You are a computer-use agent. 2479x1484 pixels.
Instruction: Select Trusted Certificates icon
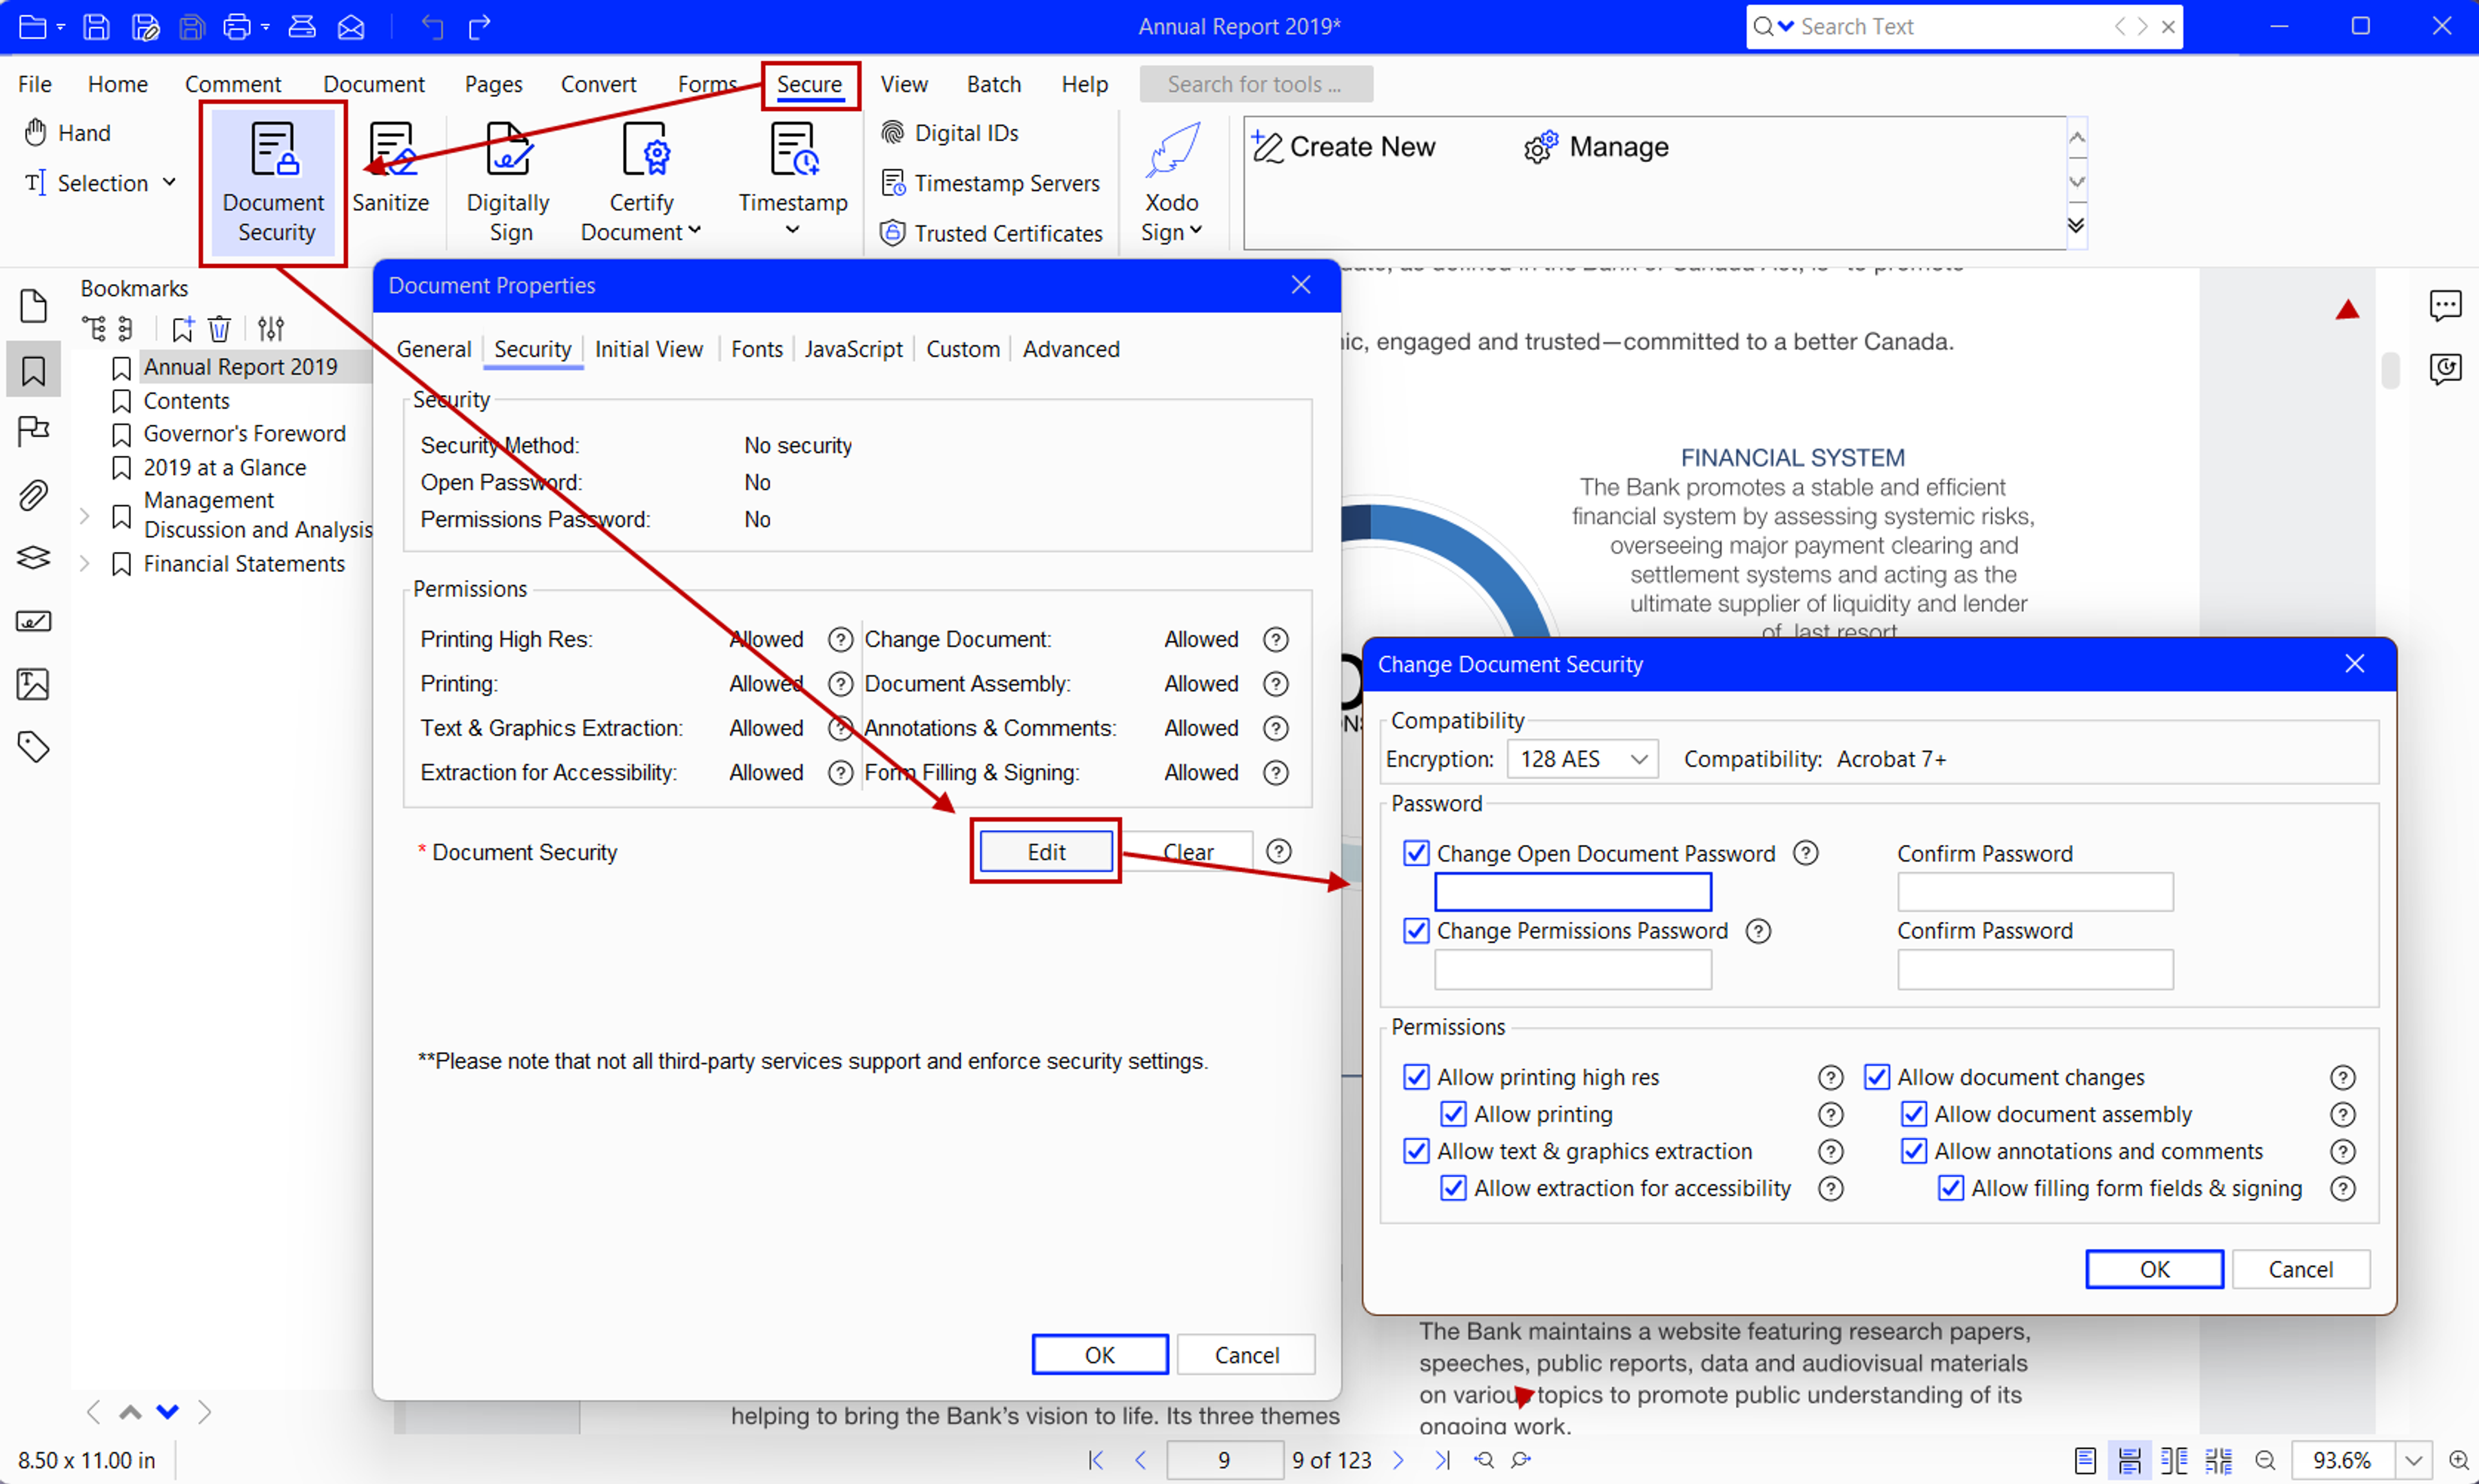click(x=892, y=232)
